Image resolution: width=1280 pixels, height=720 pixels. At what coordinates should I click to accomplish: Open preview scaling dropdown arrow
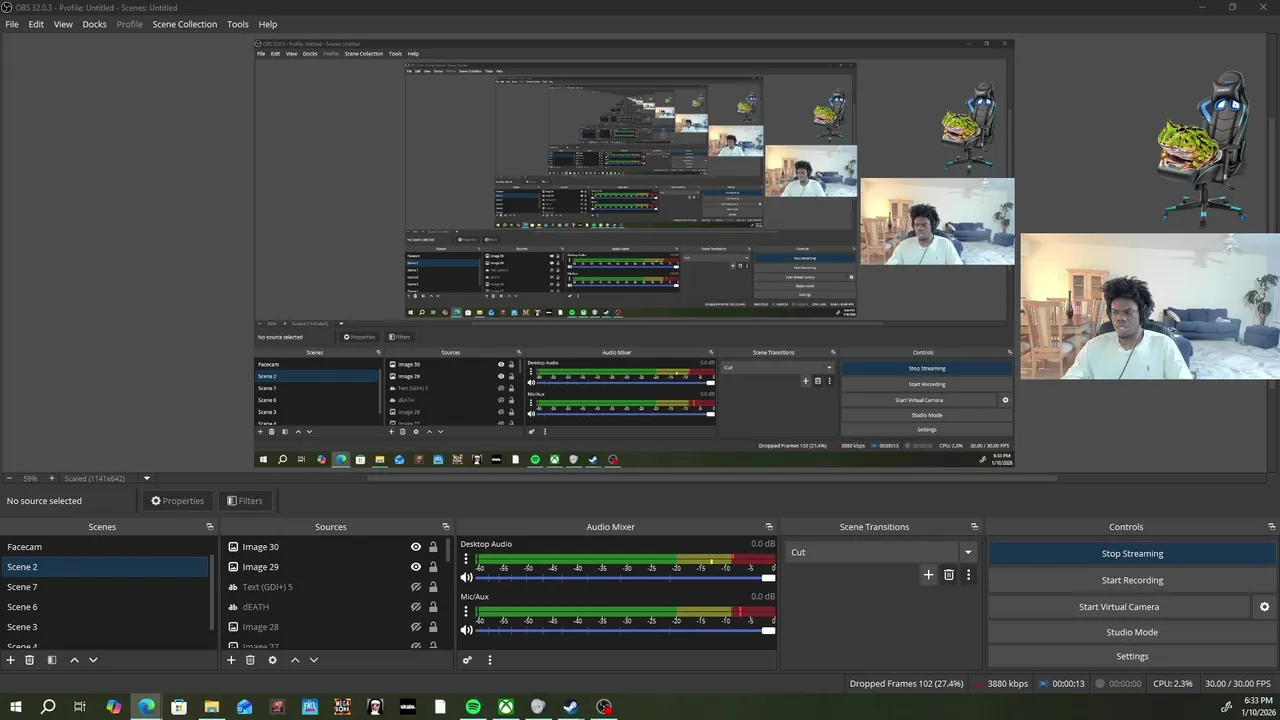pyautogui.click(x=147, y=479)
